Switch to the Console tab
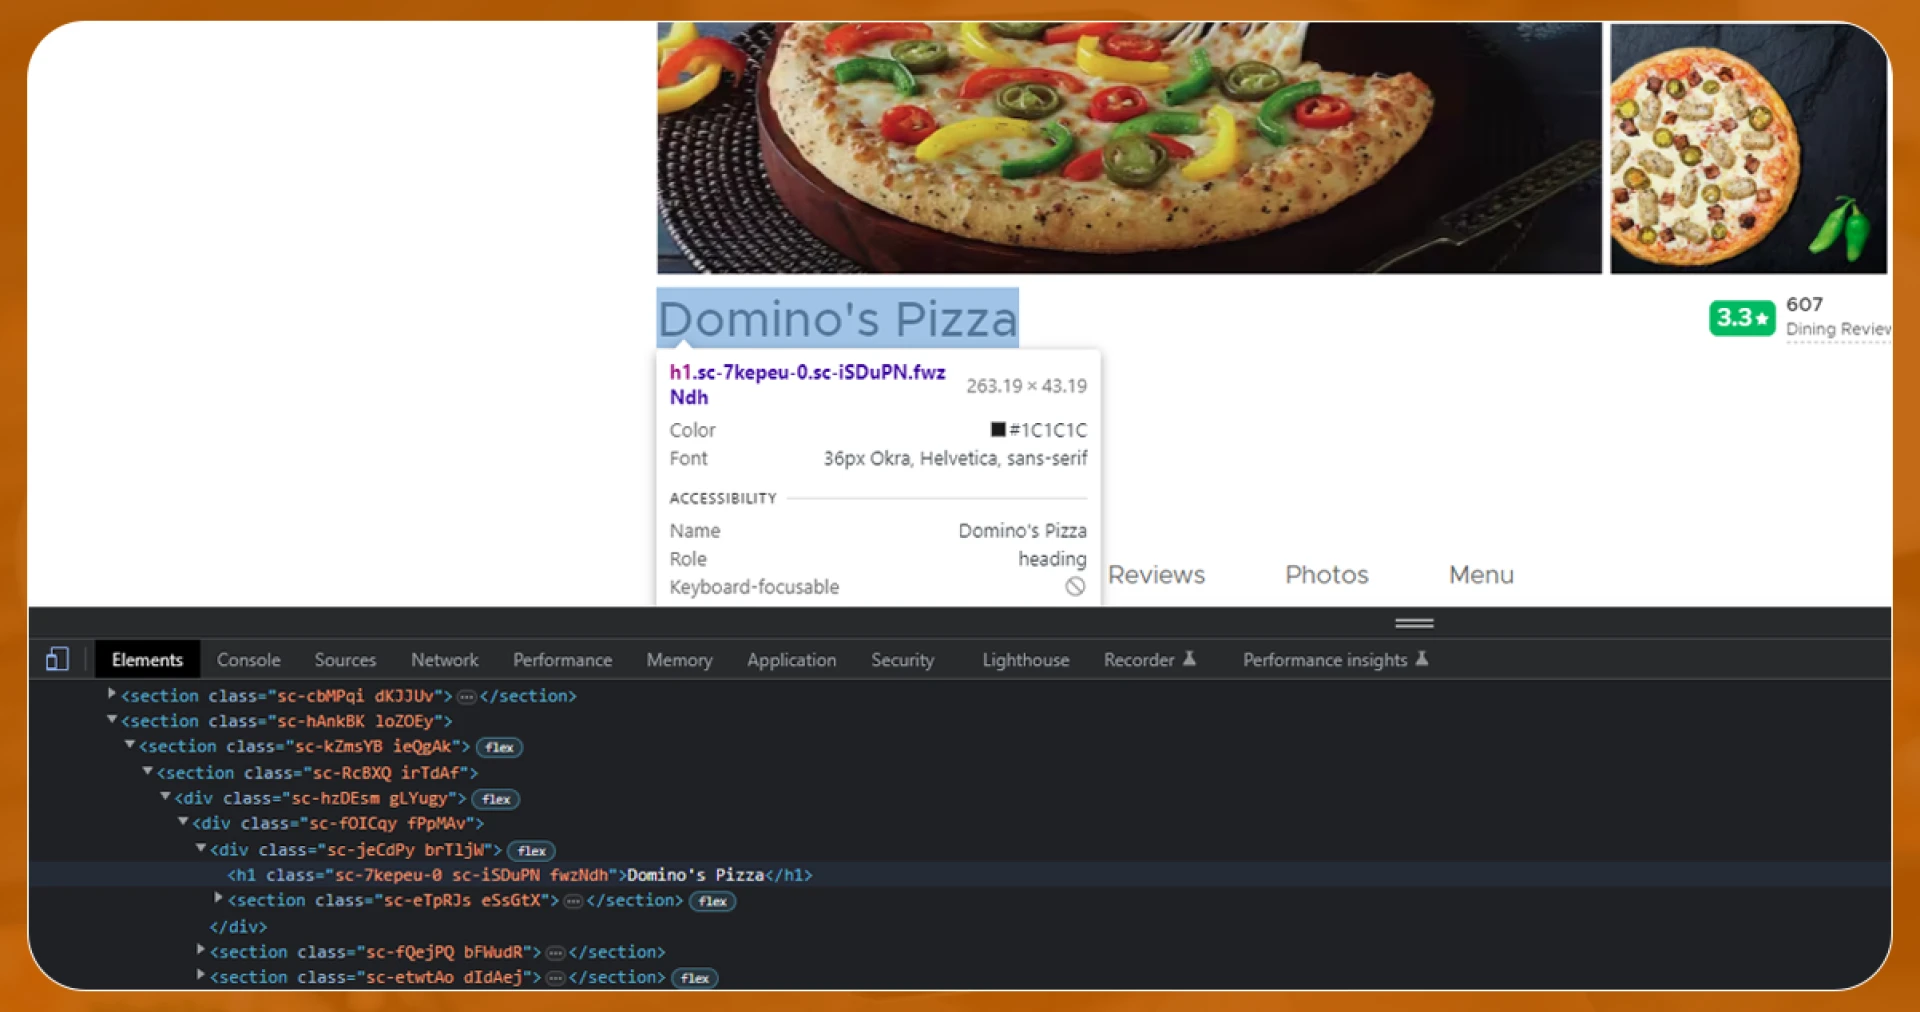The height and width of the screenshot is (1012, 1920). [x=248, y=659]
